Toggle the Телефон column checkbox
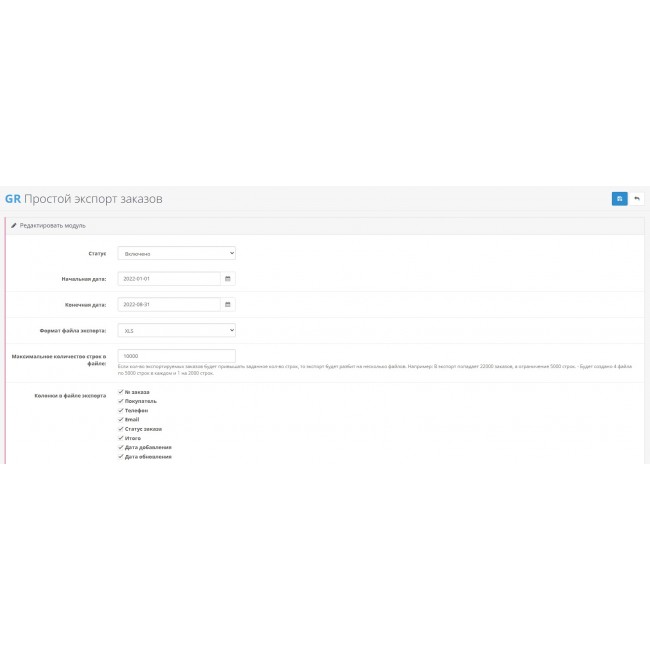The image size is (650, 650). click(120, 410)
